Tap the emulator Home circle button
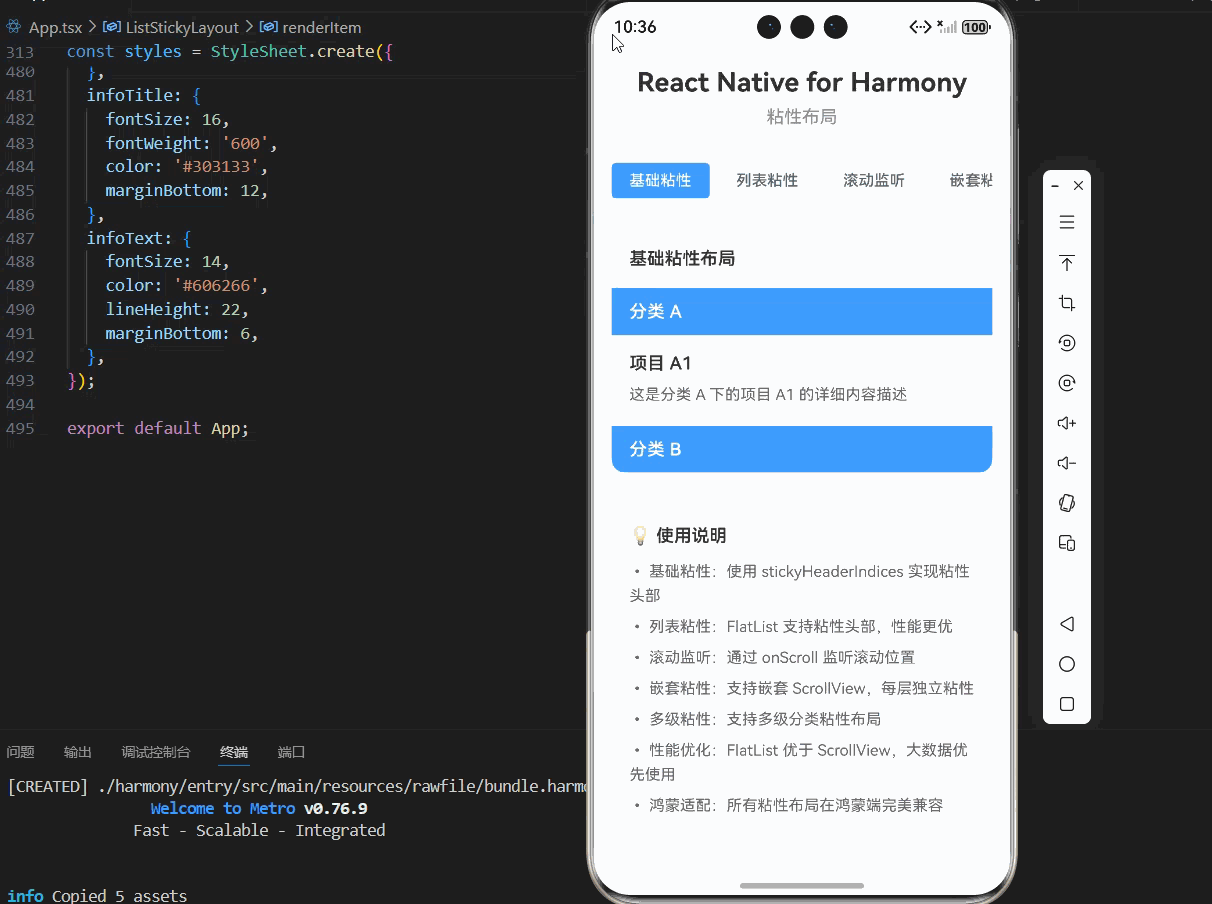1212x904 pixels. [x=1067, y=664]
